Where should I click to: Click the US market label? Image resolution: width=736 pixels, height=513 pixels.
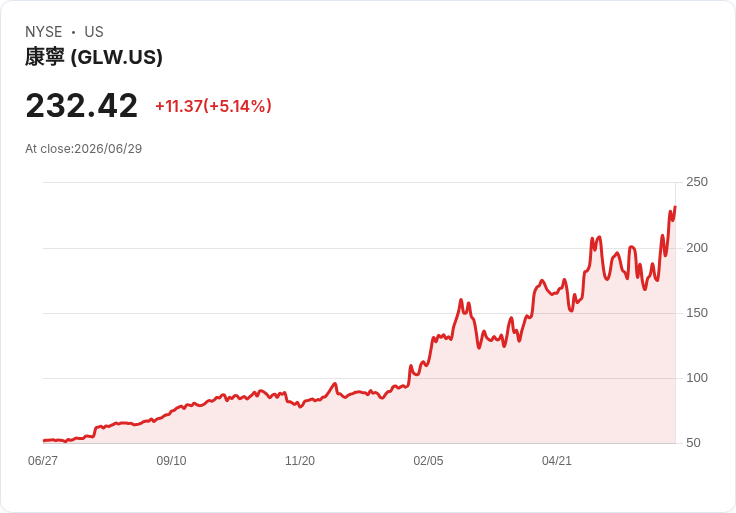(x=94, y=32)
